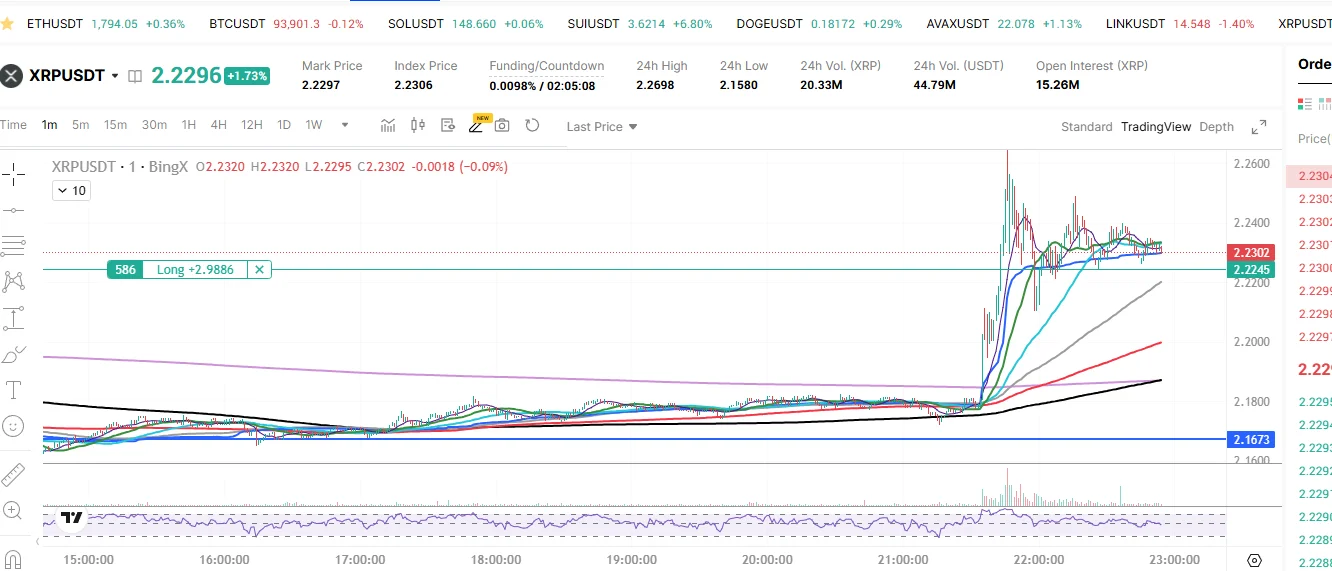This screenshot has height=571, width=1332.
Task: Select the crosshair cursor tool
Action: (x=13, y=176)
